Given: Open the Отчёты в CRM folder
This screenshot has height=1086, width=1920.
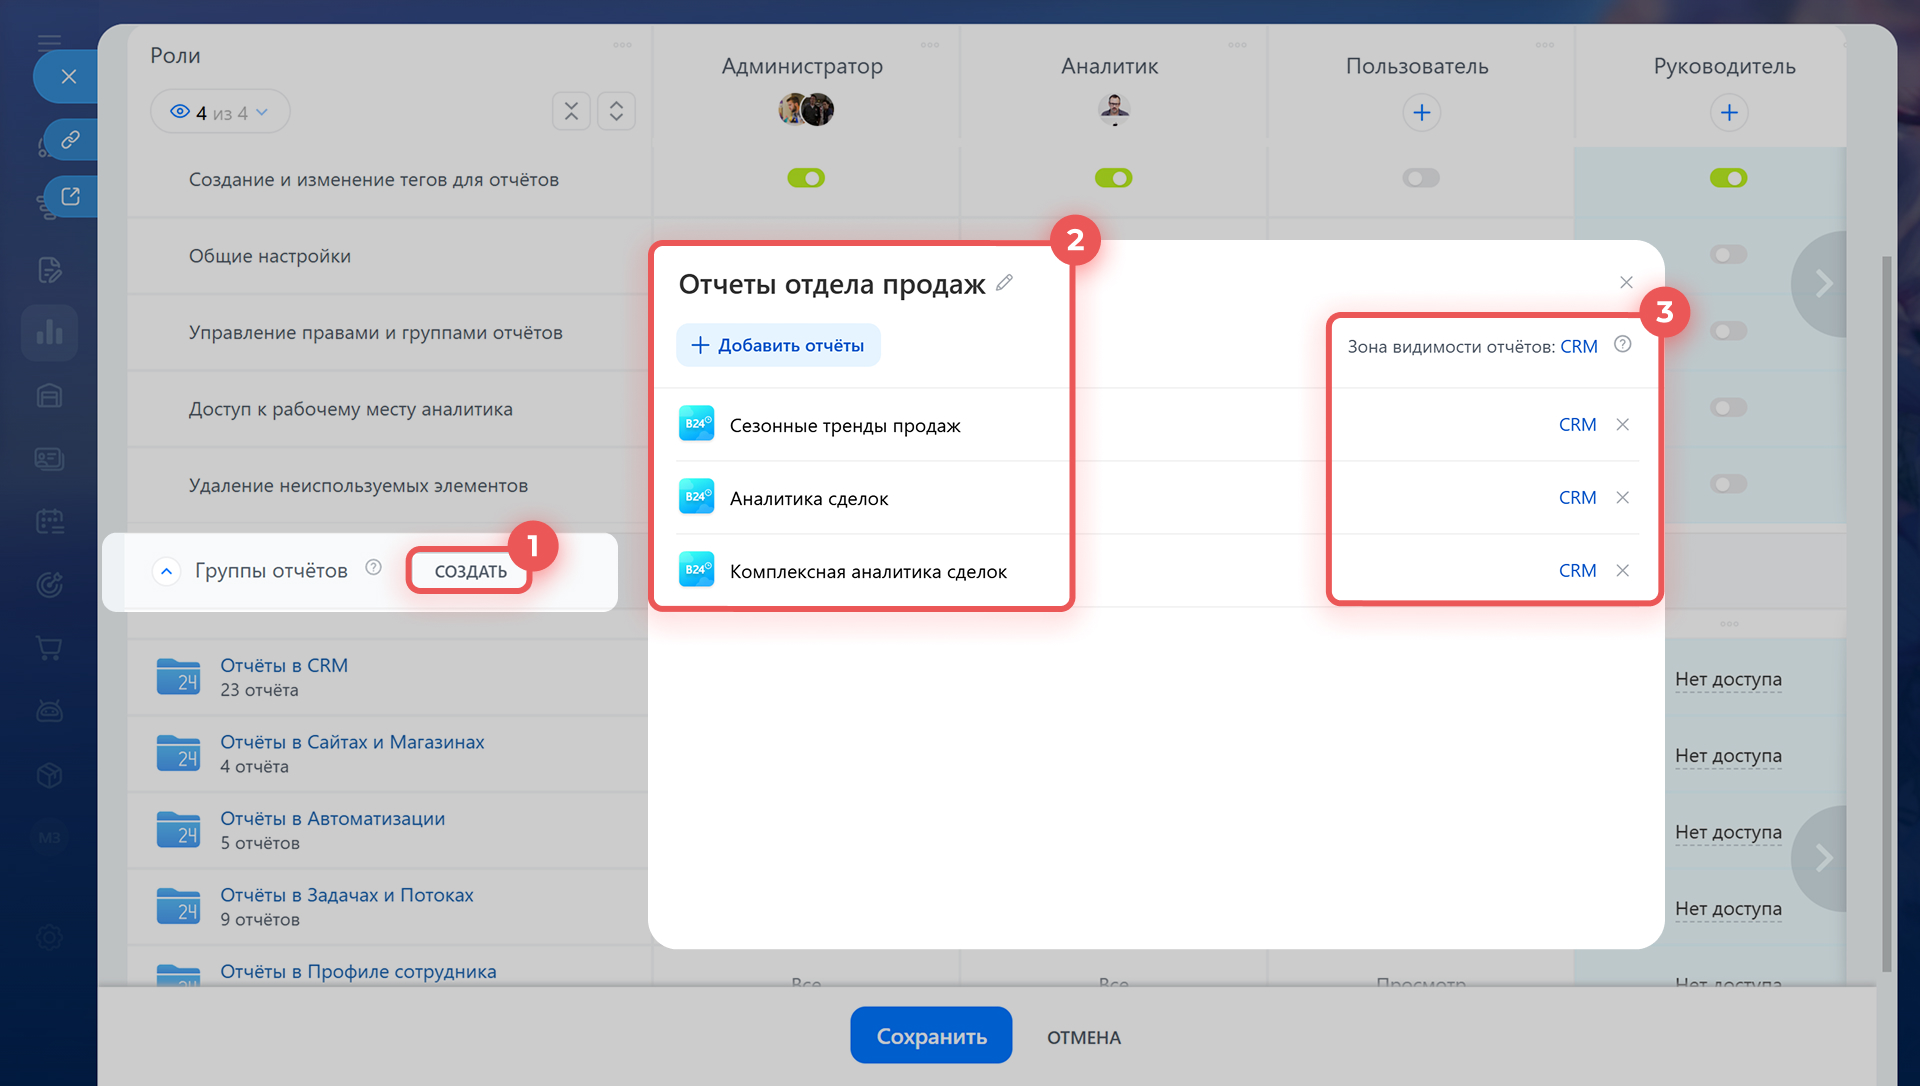Looking at the screenshot, I should click(x=283, y=665).
